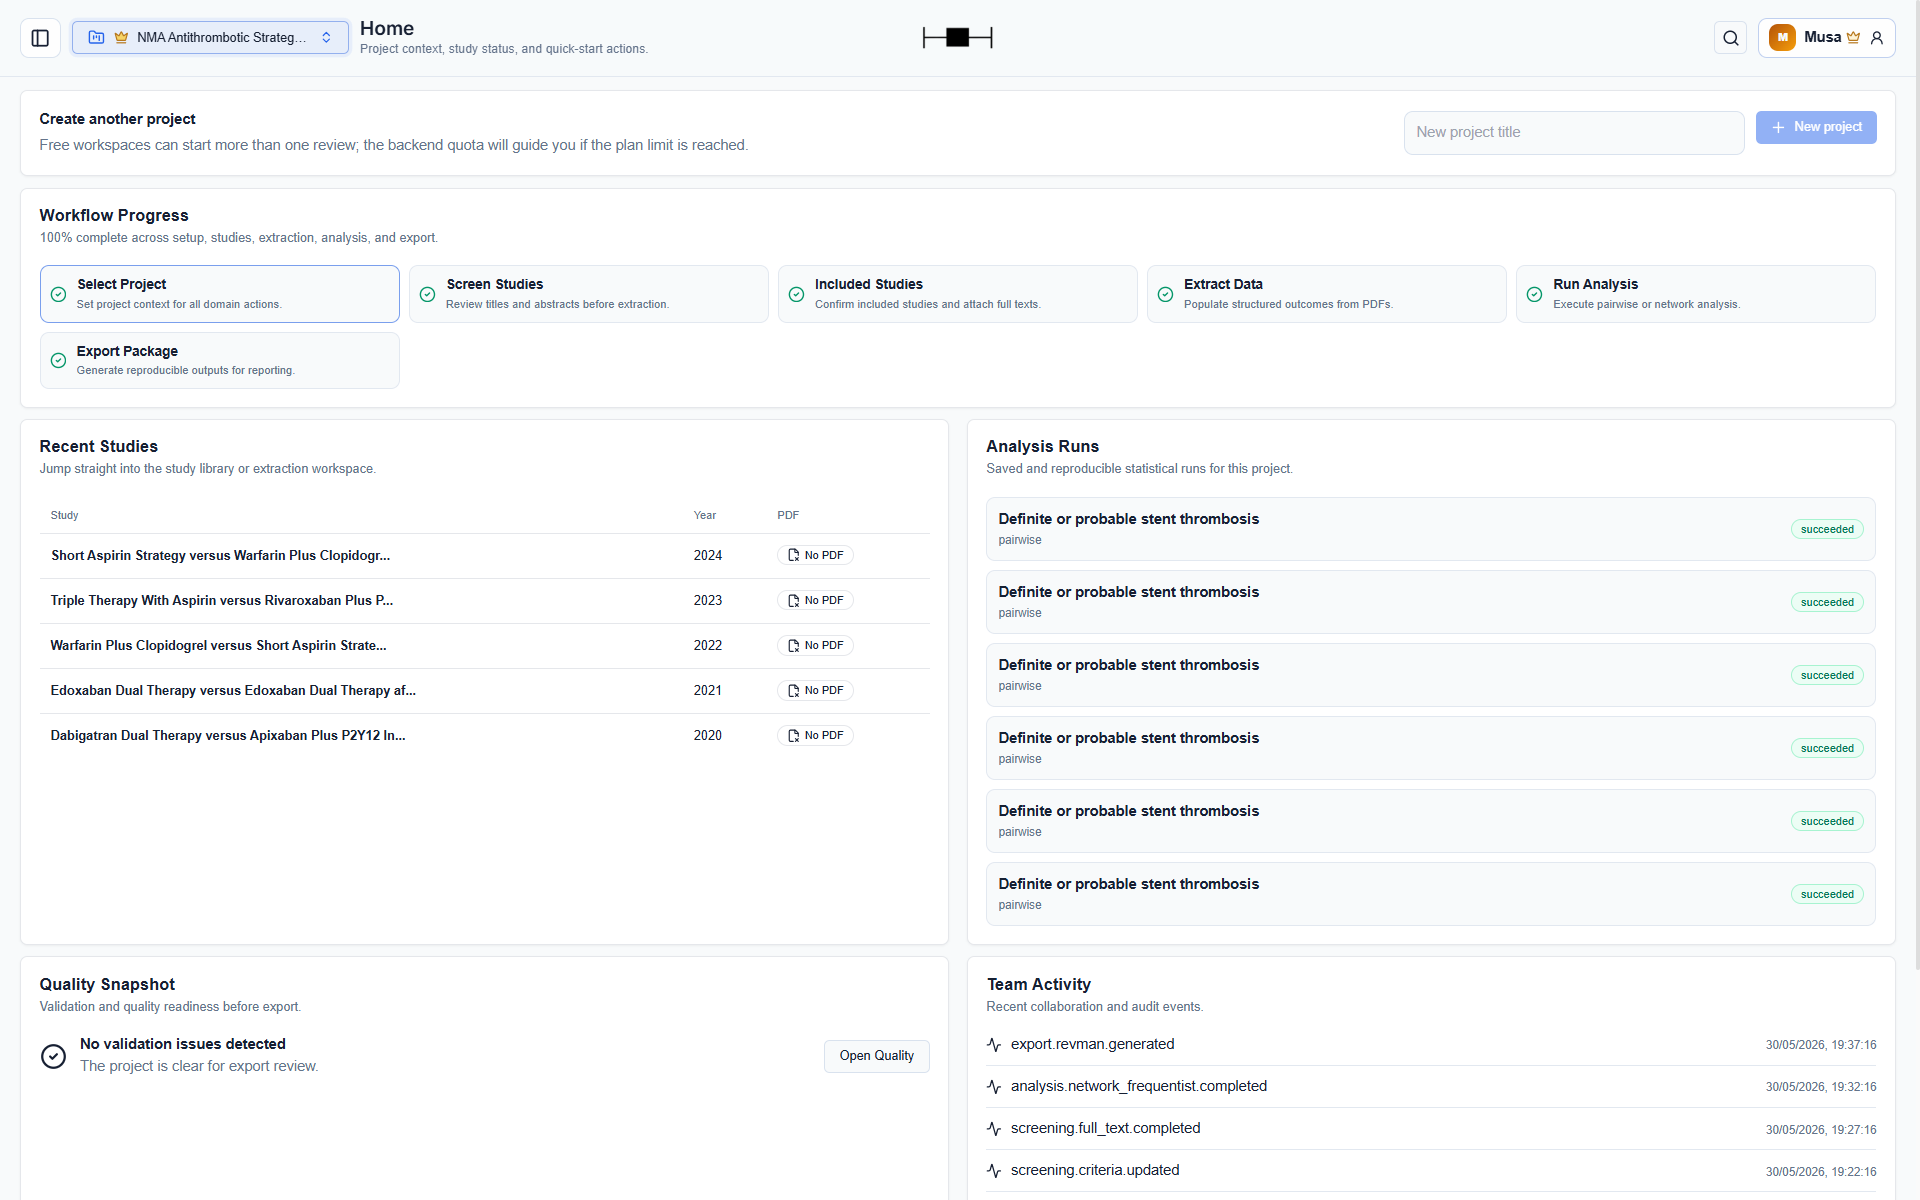Screen dimensions: 1920x1200
Task: Click the validation check circle icon
Action: [x=53, y=1056]
